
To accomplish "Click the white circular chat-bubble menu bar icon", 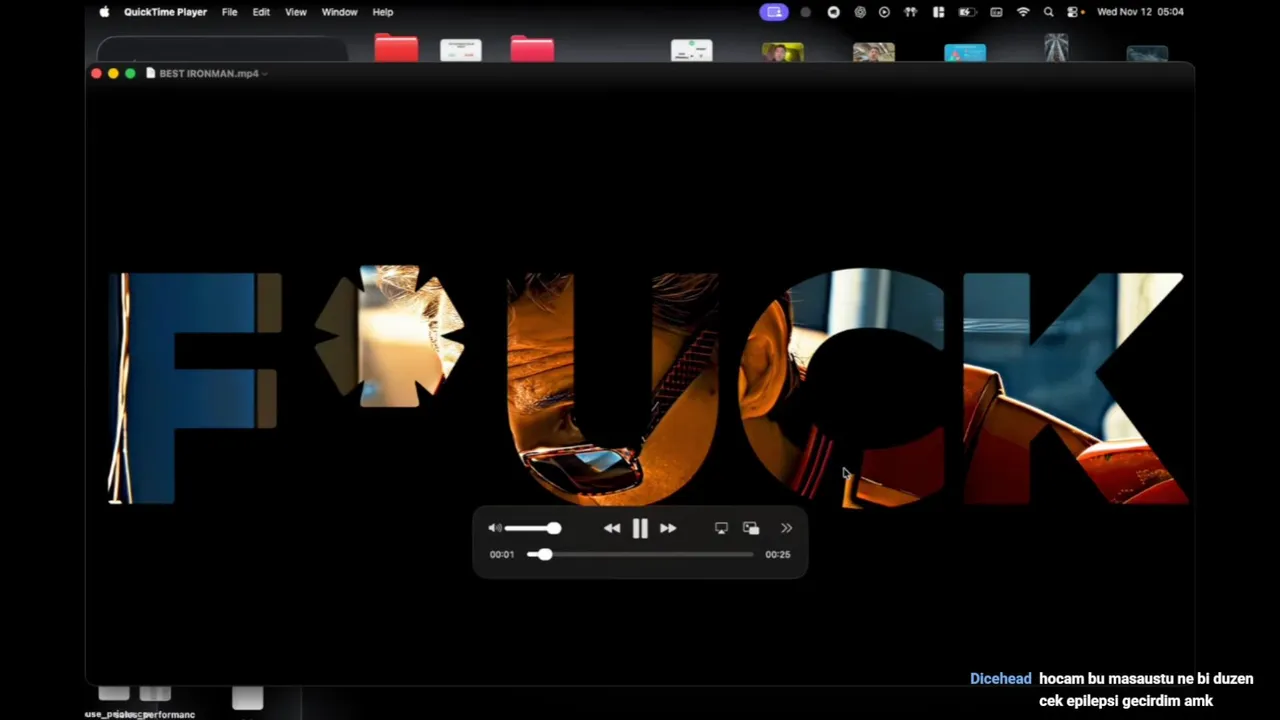I will click(x=833, y=12).
